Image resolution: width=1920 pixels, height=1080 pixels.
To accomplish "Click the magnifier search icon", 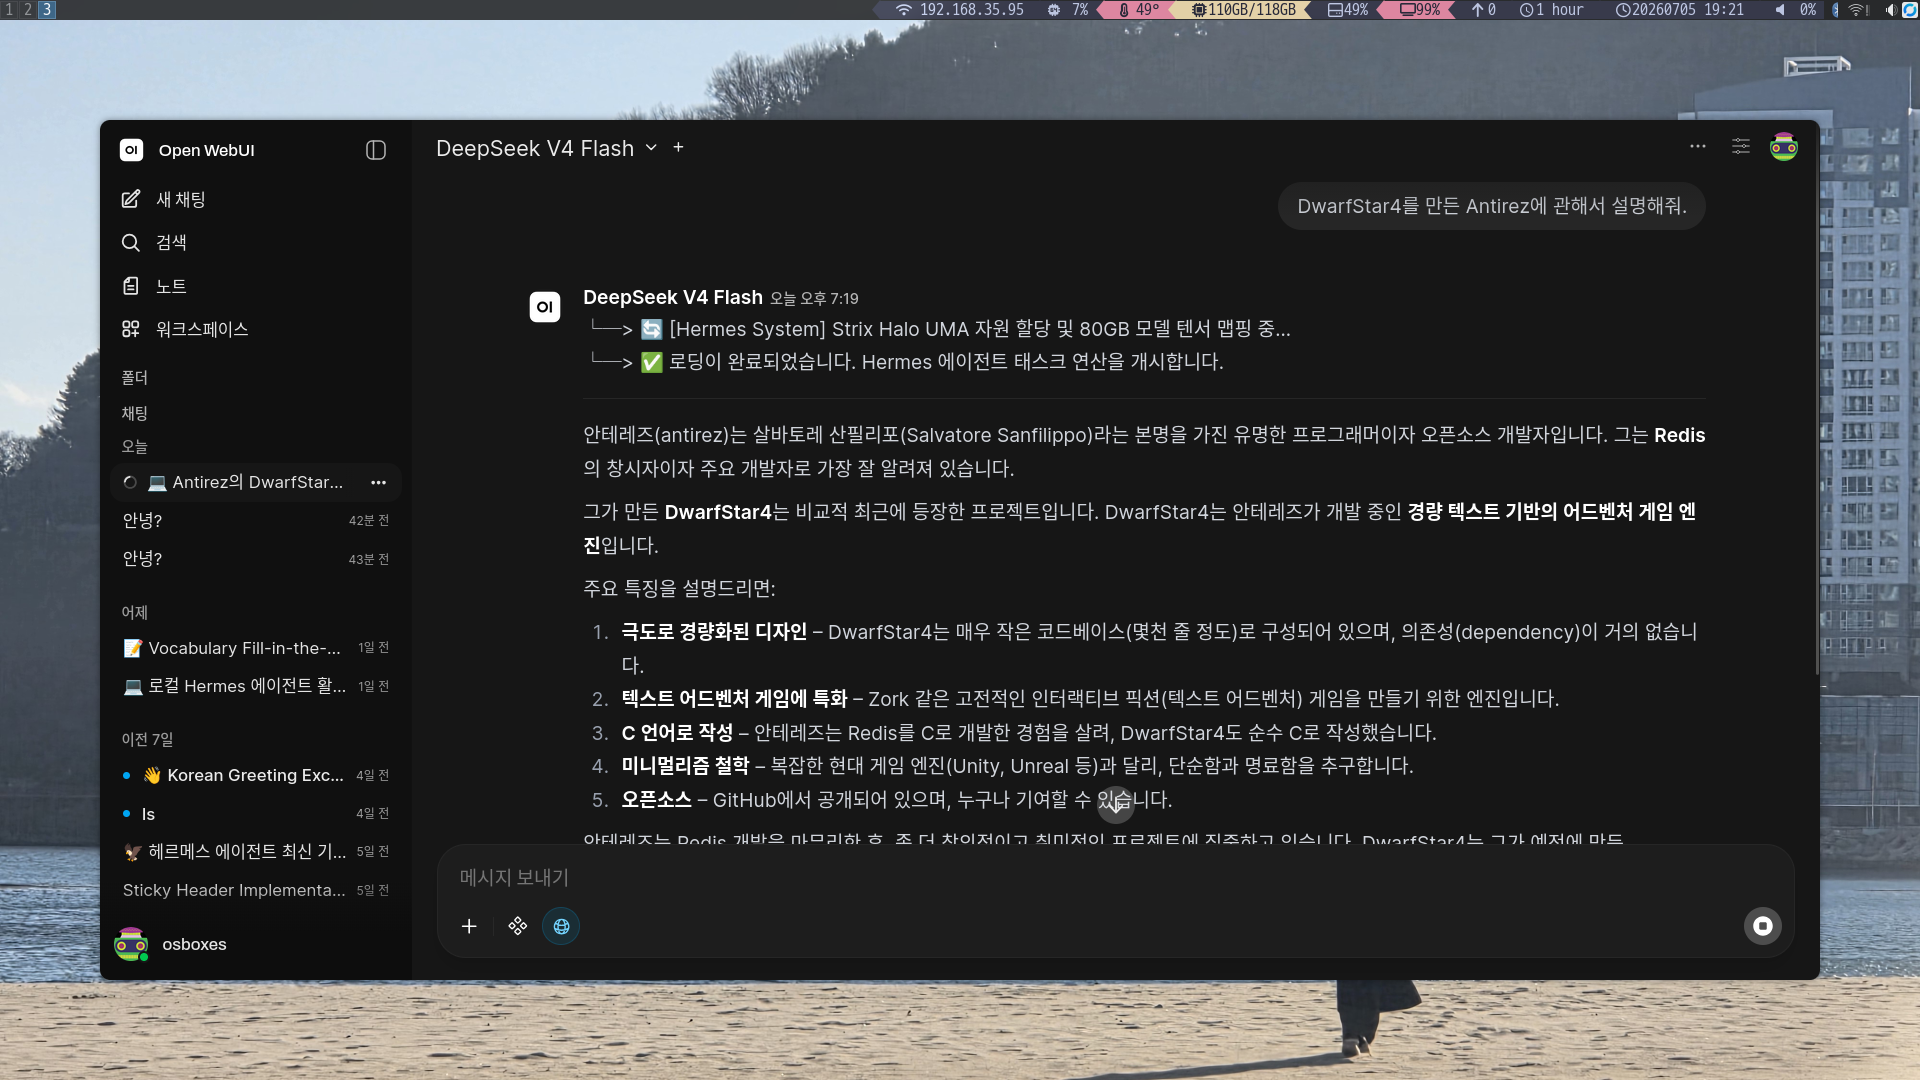I will pos(131,242).
